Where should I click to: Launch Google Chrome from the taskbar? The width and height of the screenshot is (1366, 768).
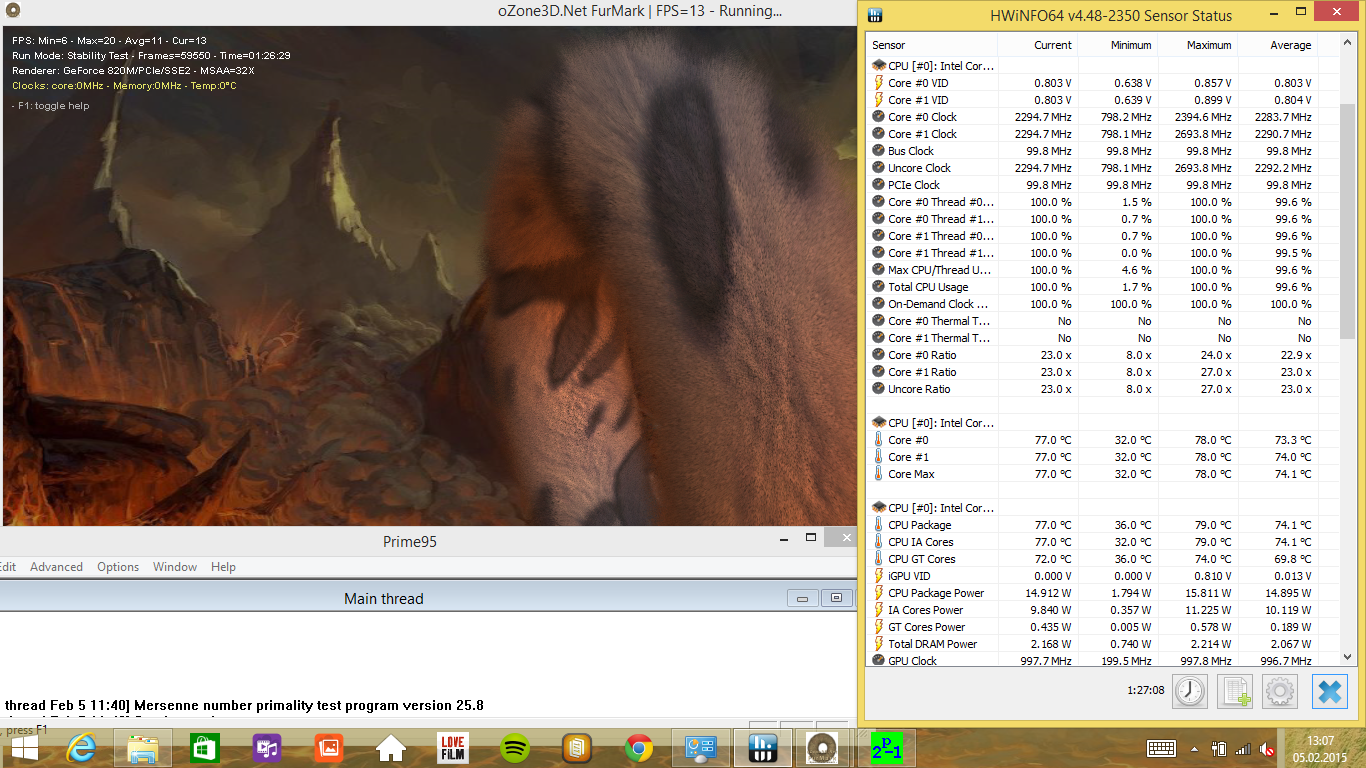click(x=639, y=748)
